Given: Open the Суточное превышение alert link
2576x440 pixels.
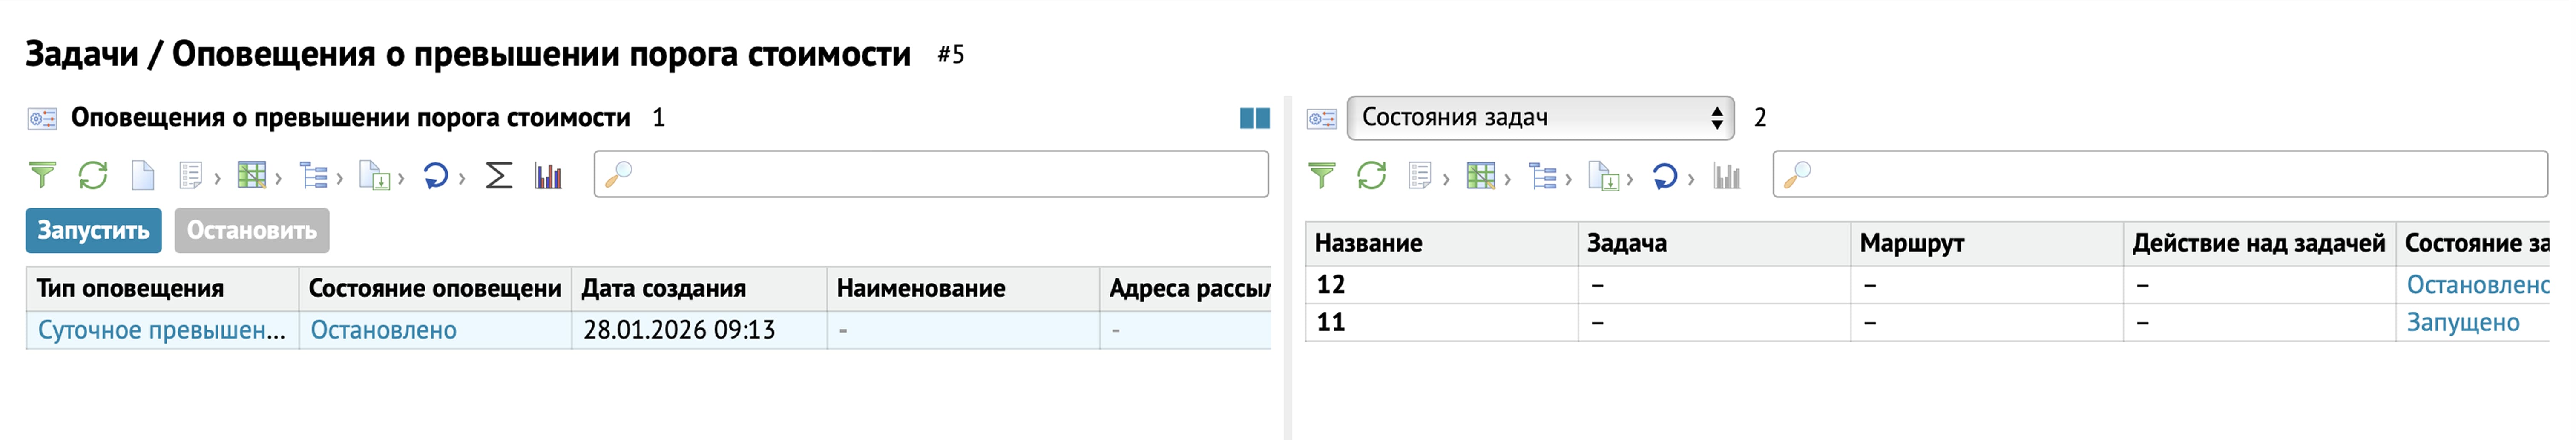Looking at the screenshot, I should click(161, 330).
